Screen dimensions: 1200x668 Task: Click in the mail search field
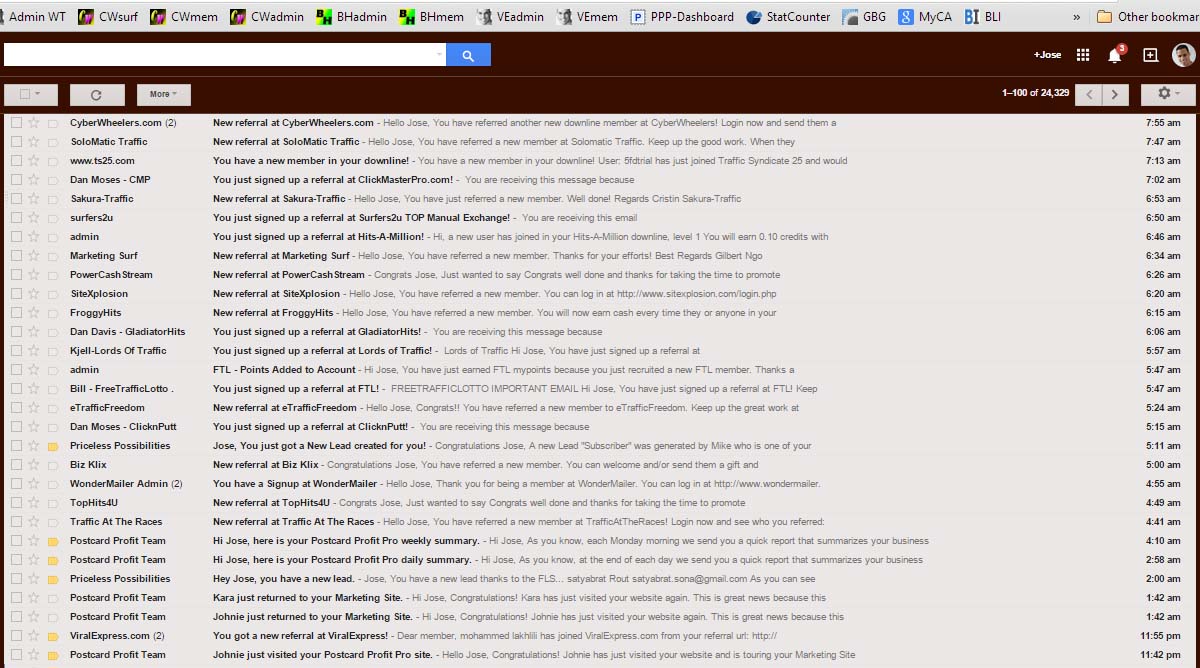tap(220, 55)
